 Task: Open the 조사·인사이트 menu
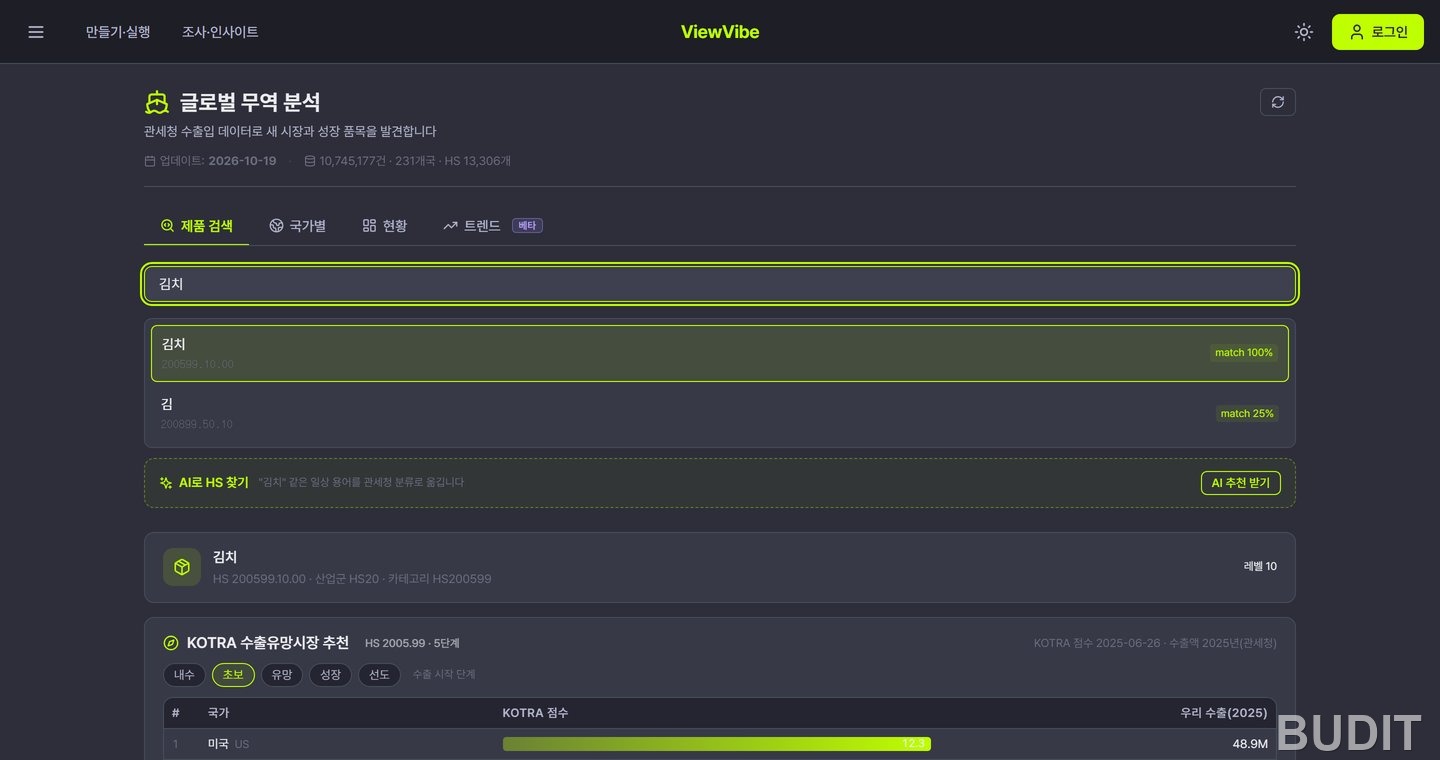coord(220,32)
